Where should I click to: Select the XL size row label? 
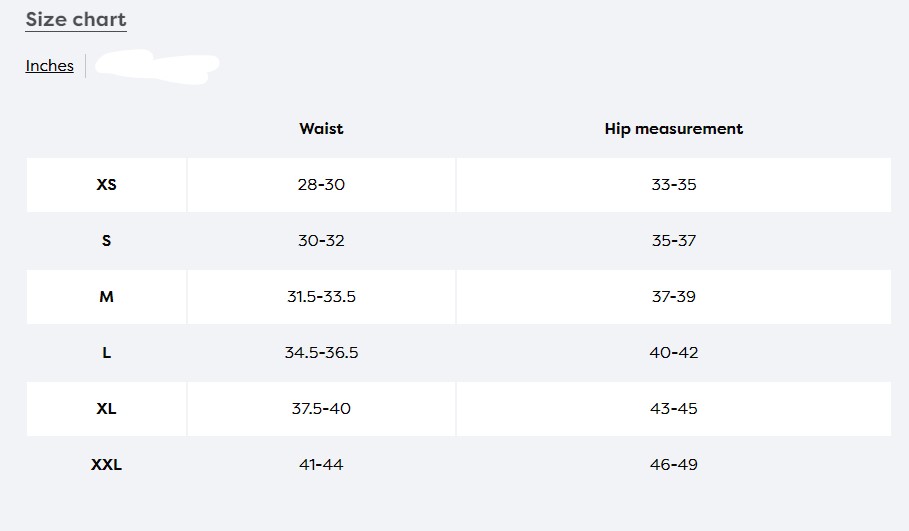pyautogui.click(x=106, y=409)
